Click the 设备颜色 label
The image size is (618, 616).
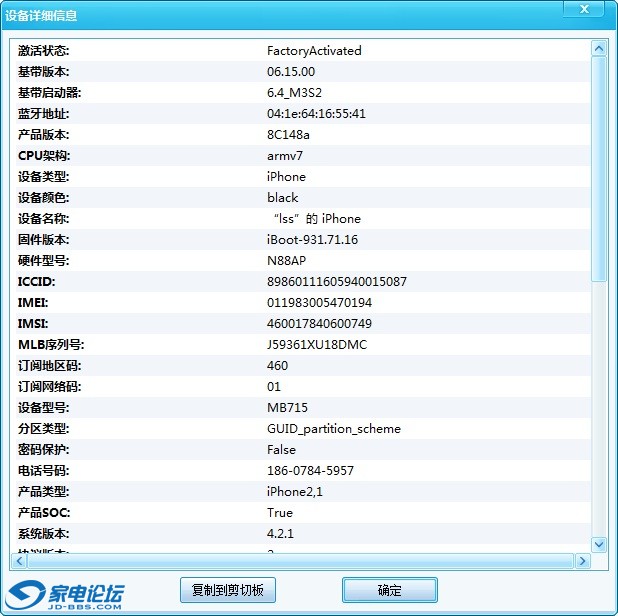click(x=43, y=197)
